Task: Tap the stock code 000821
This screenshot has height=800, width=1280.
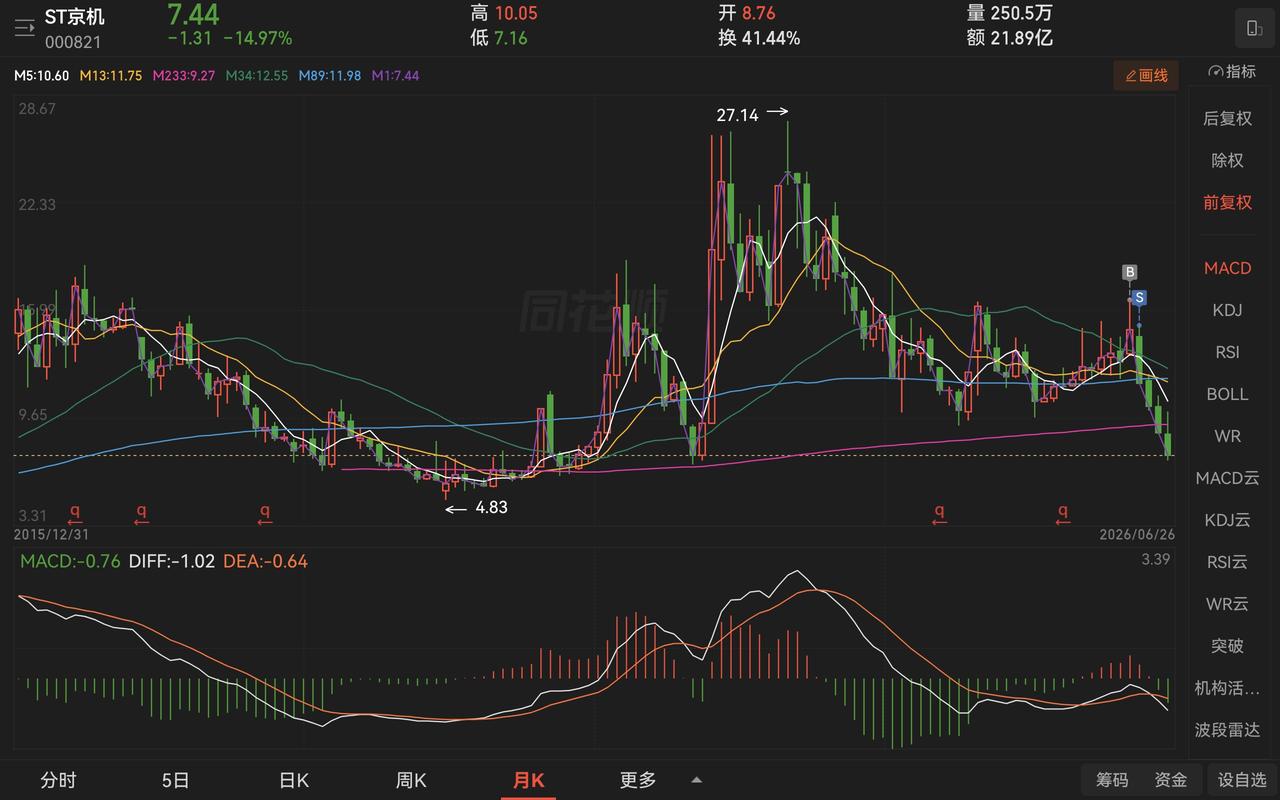Action: pos(73,42)
